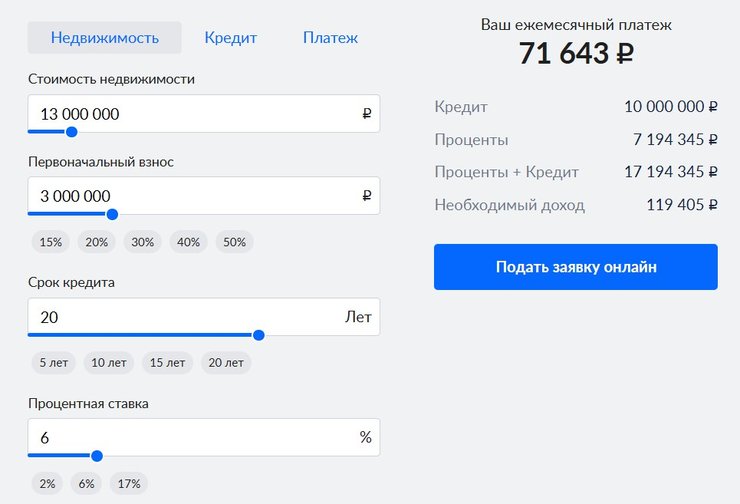Click the down payment slider handle
Screen dimensions: 740x504
coord(112,214)
